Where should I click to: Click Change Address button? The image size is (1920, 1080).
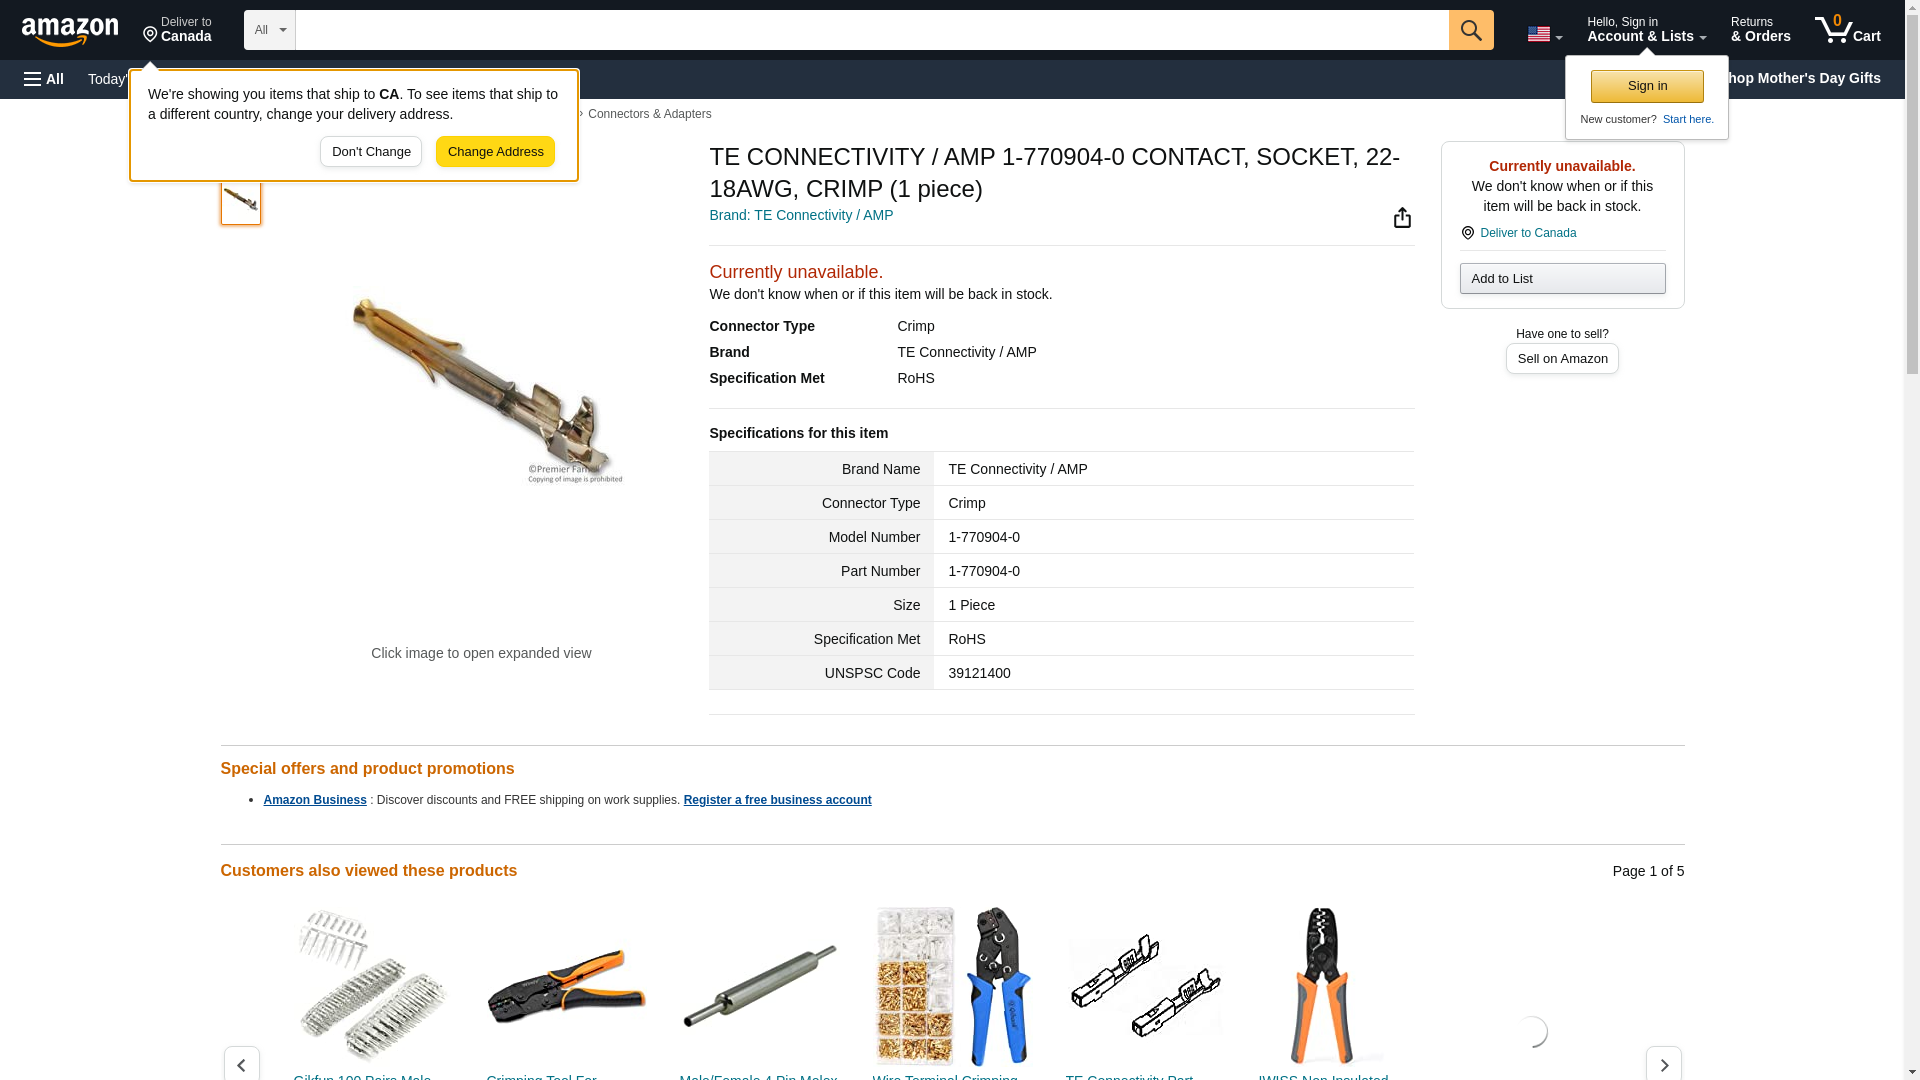click(495, 152)
